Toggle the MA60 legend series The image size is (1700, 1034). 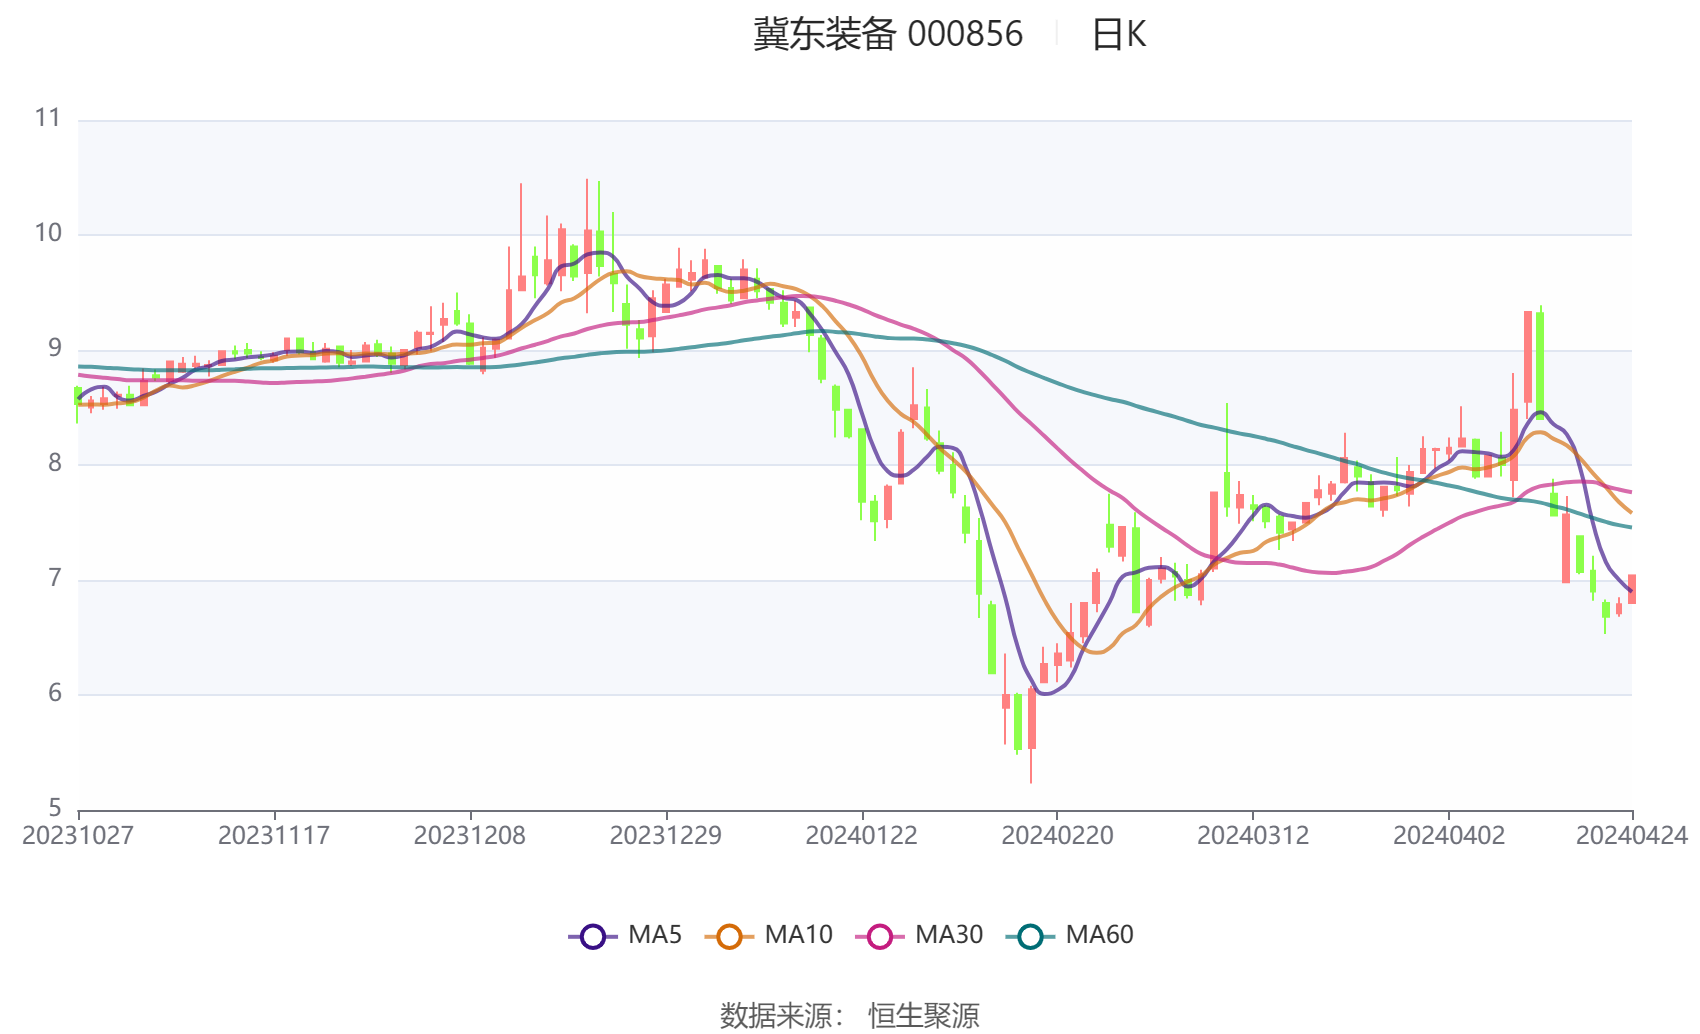(1070, 935)
